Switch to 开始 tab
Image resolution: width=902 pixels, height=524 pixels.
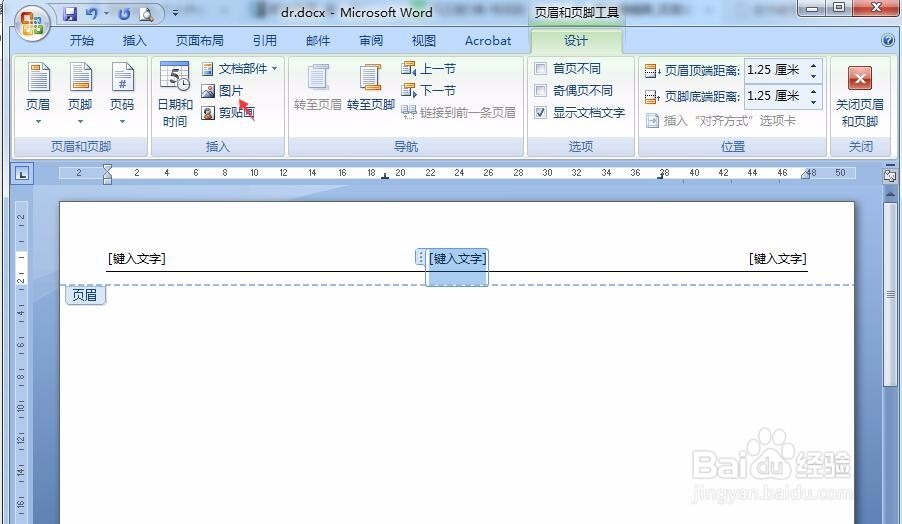[x=82, y=40]
